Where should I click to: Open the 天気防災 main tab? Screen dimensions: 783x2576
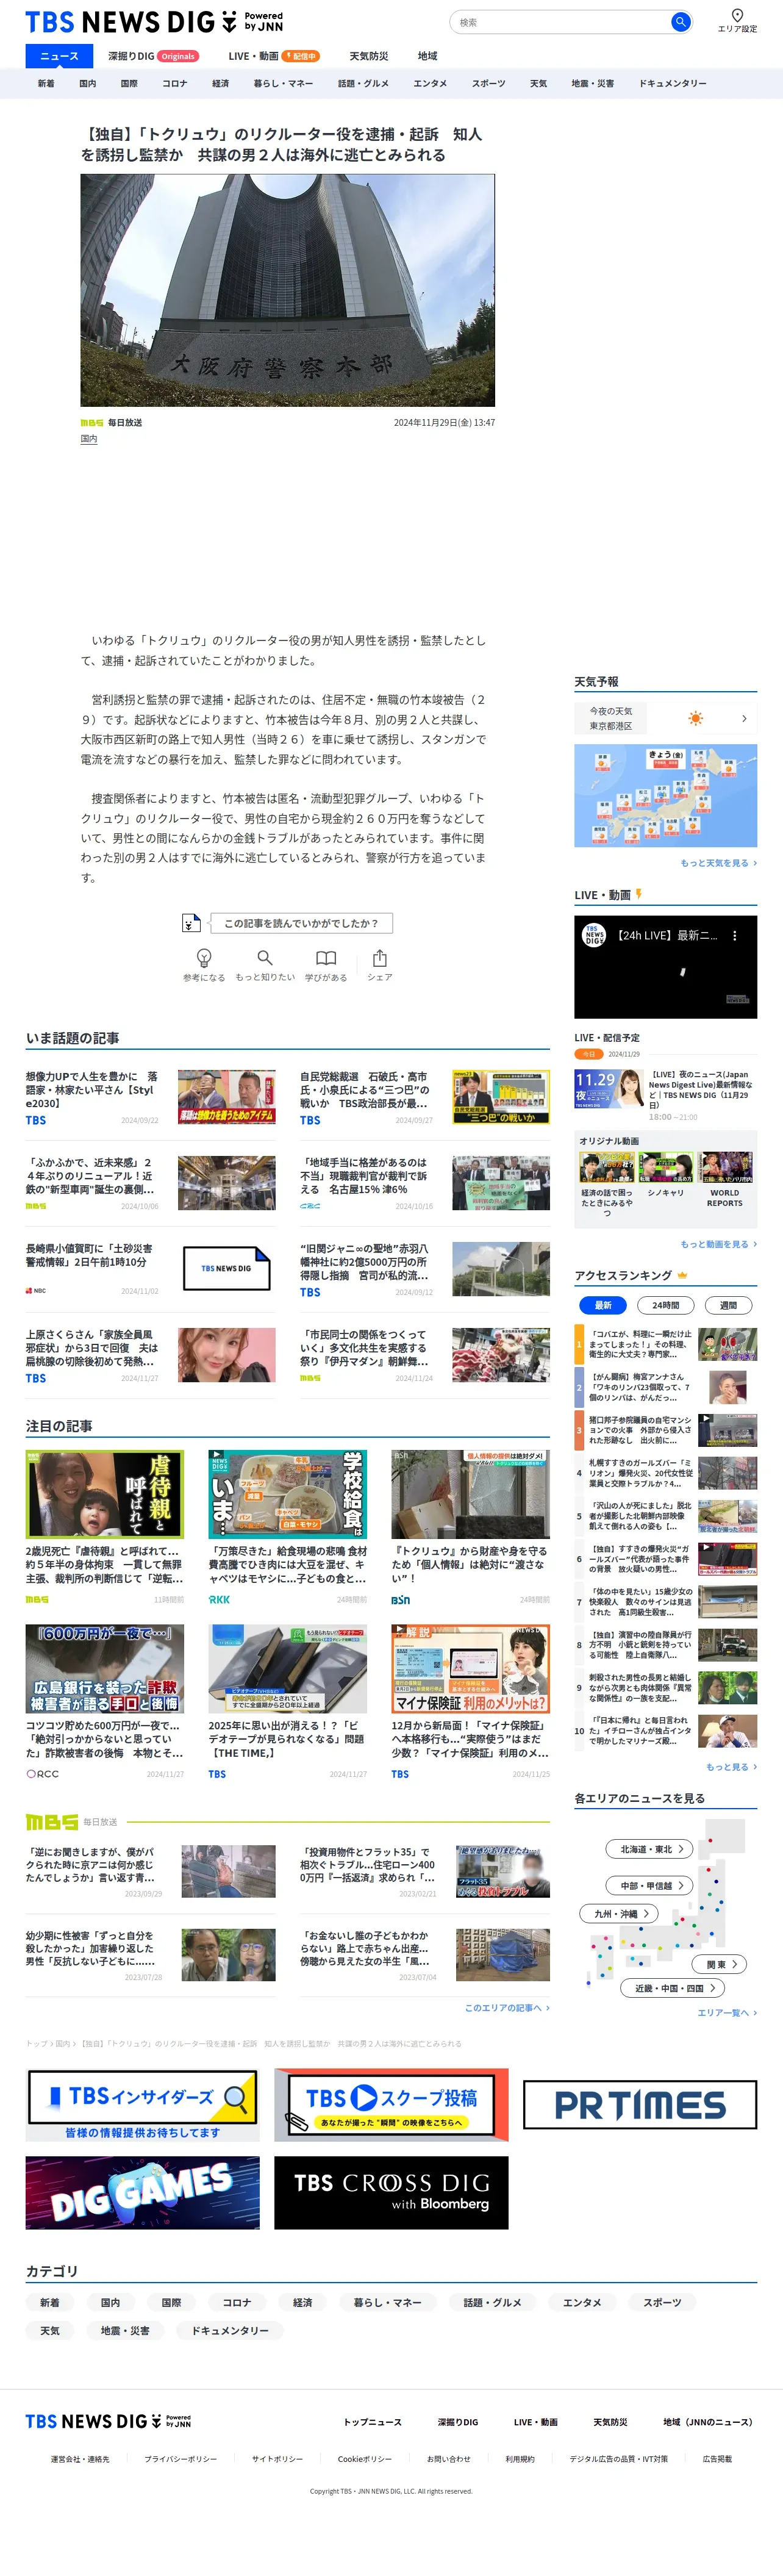point(369,56)
